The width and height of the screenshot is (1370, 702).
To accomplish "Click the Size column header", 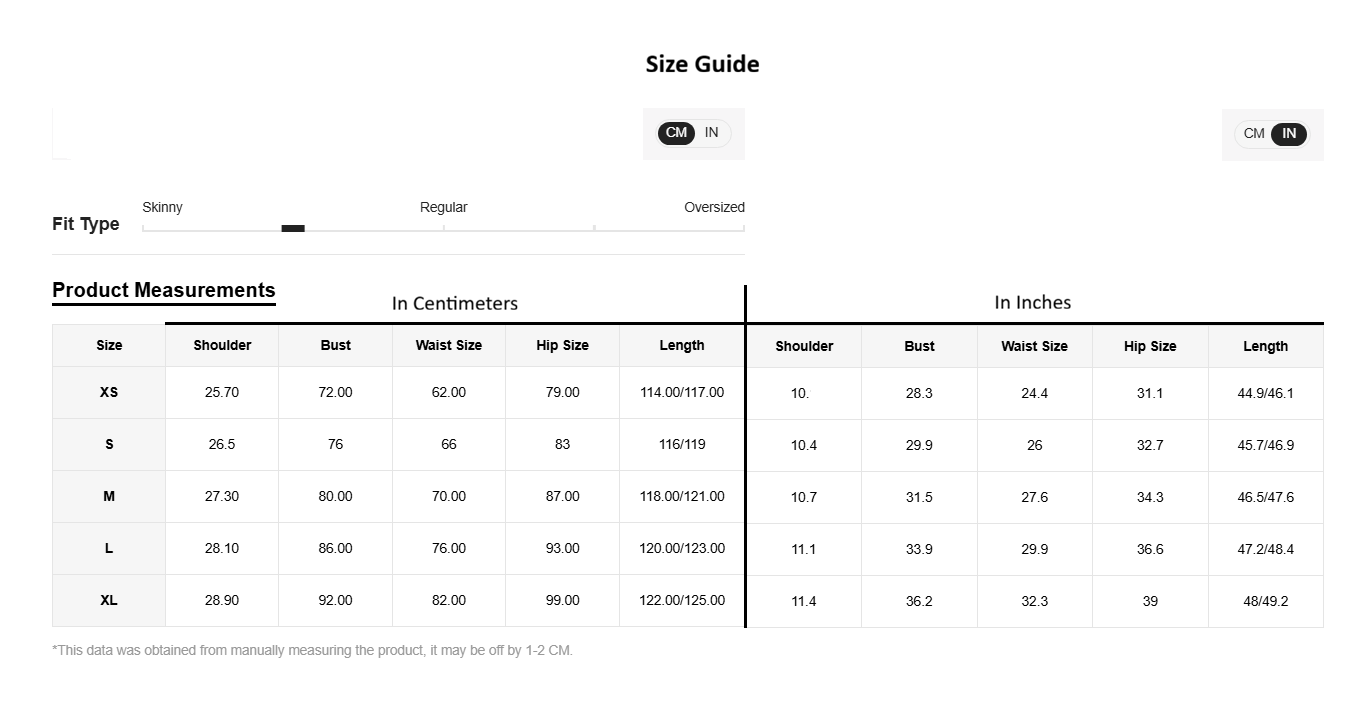I will [109, 345].
